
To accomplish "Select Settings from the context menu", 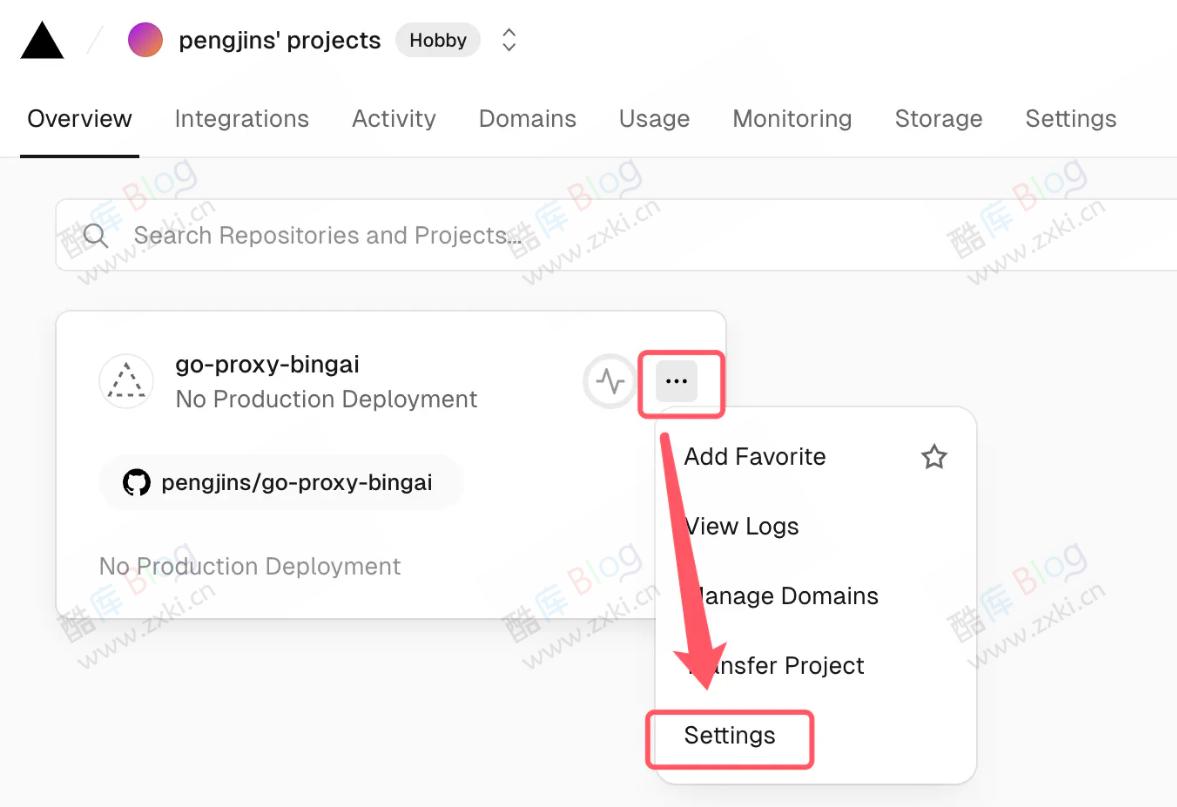I will coord(729,736).
